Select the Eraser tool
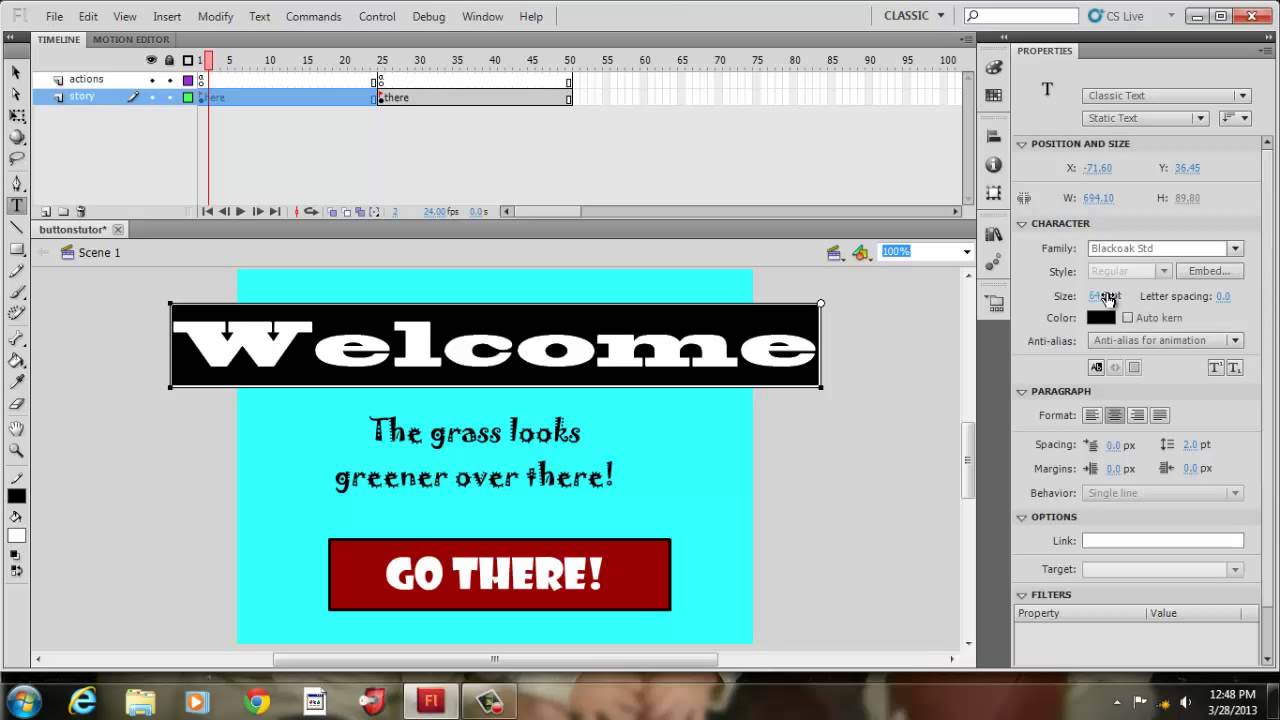Viewport: 1280px width, 720px height. 16,405
